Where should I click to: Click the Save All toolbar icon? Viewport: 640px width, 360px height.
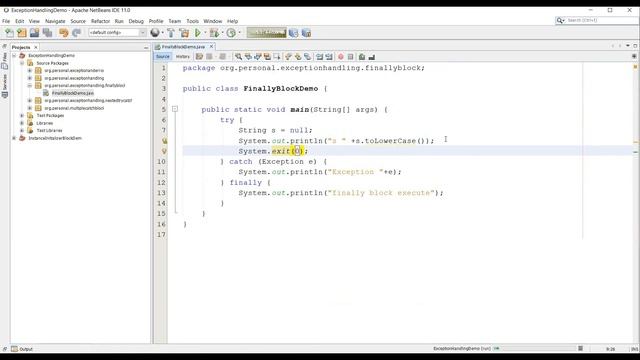pyautogui.click(x=47, y=33)
